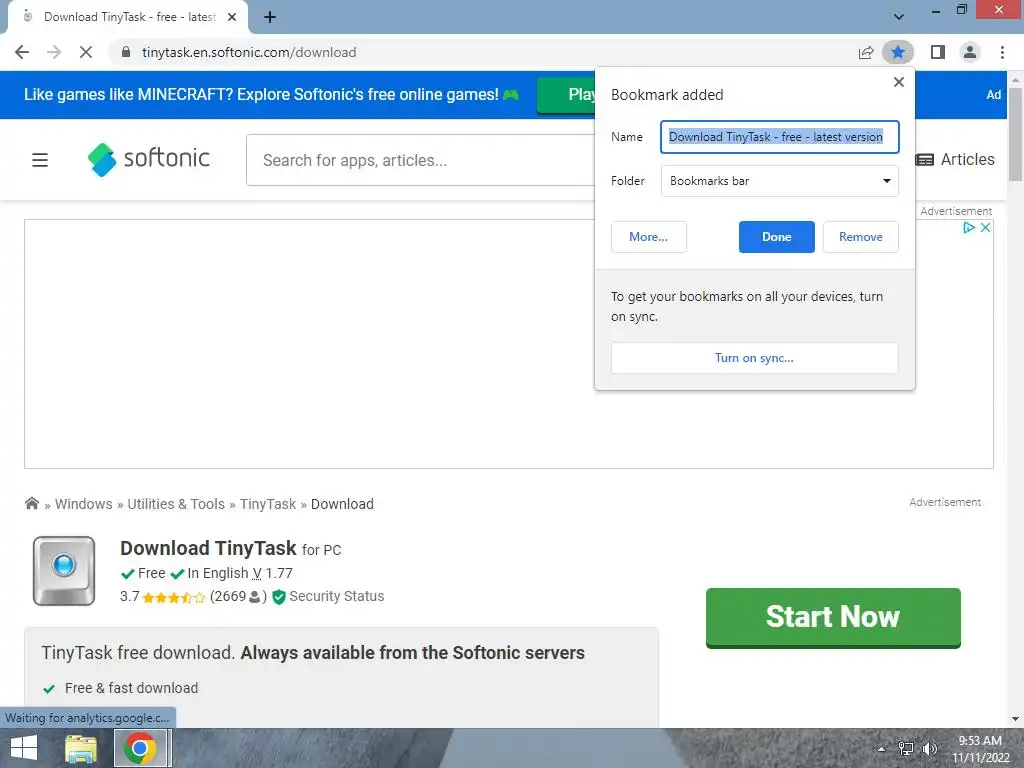Image resolution: width=1024 pixels, height=768 pixels.
Task: Click Turn on sync...
Action: click(x=754, y=358)
